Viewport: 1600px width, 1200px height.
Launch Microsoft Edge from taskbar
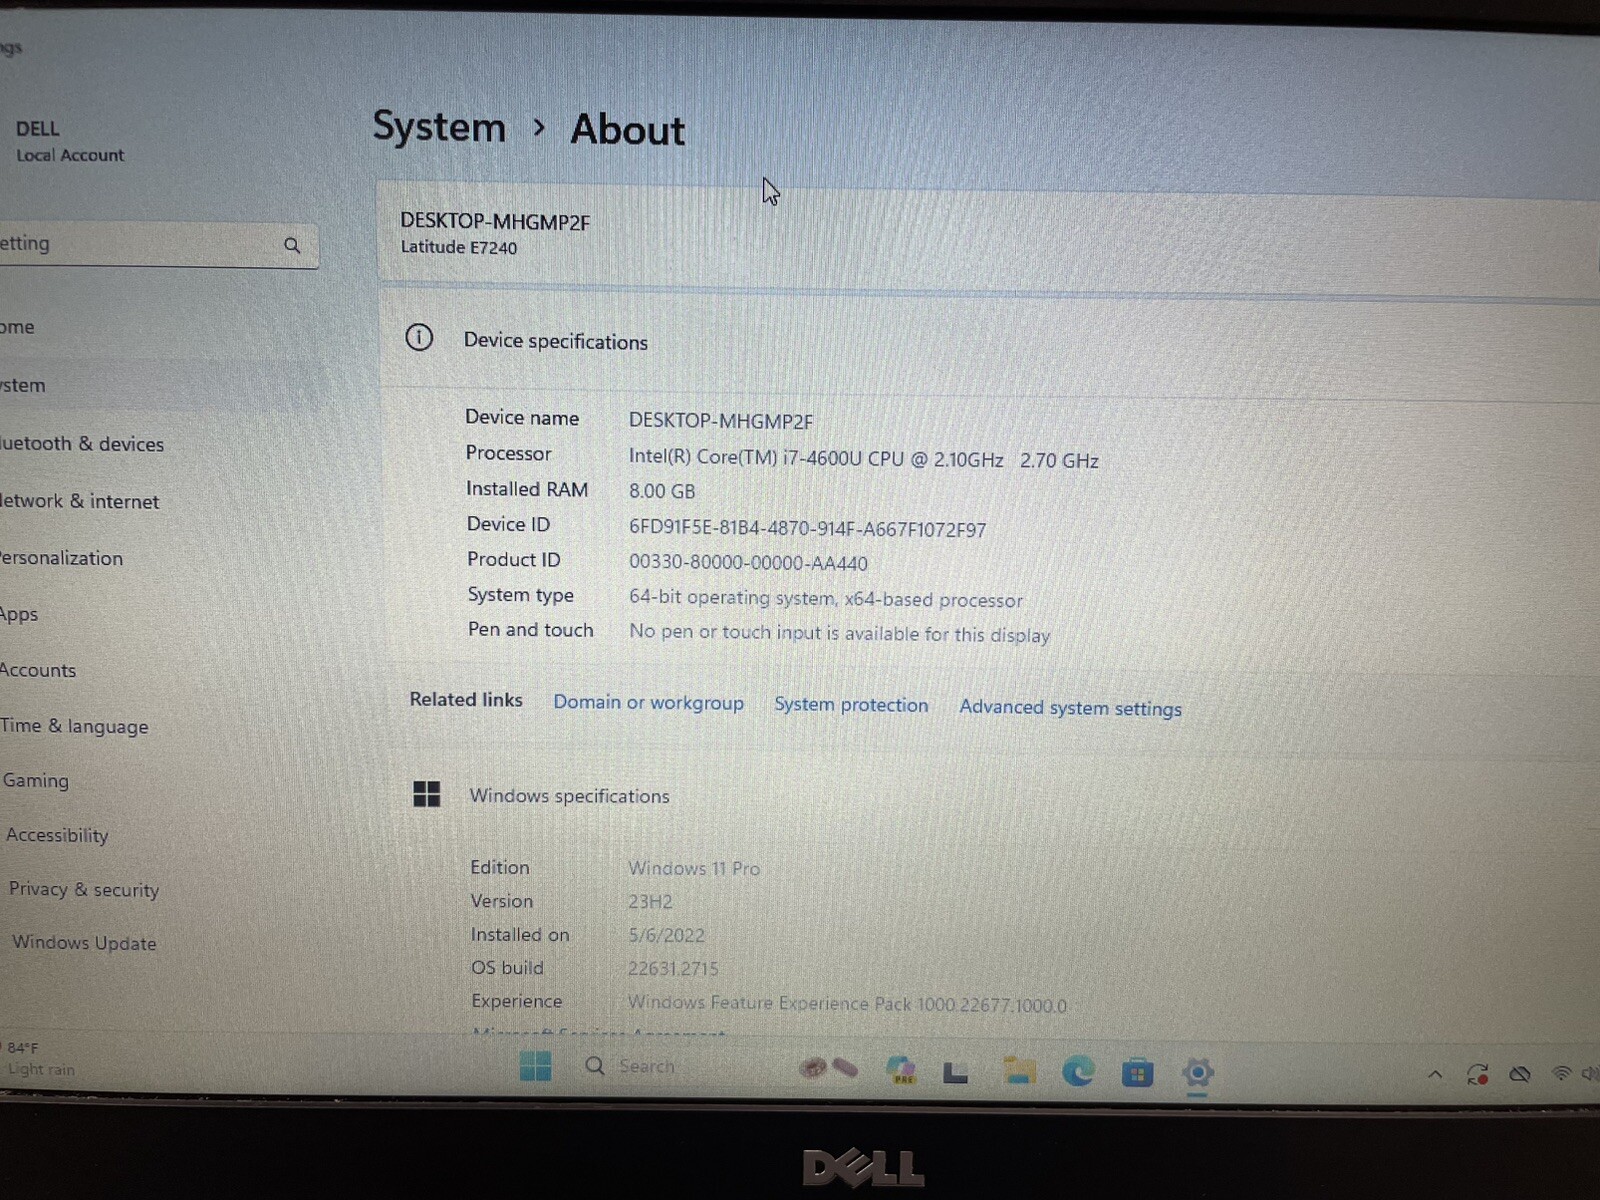(1078, 1072)
